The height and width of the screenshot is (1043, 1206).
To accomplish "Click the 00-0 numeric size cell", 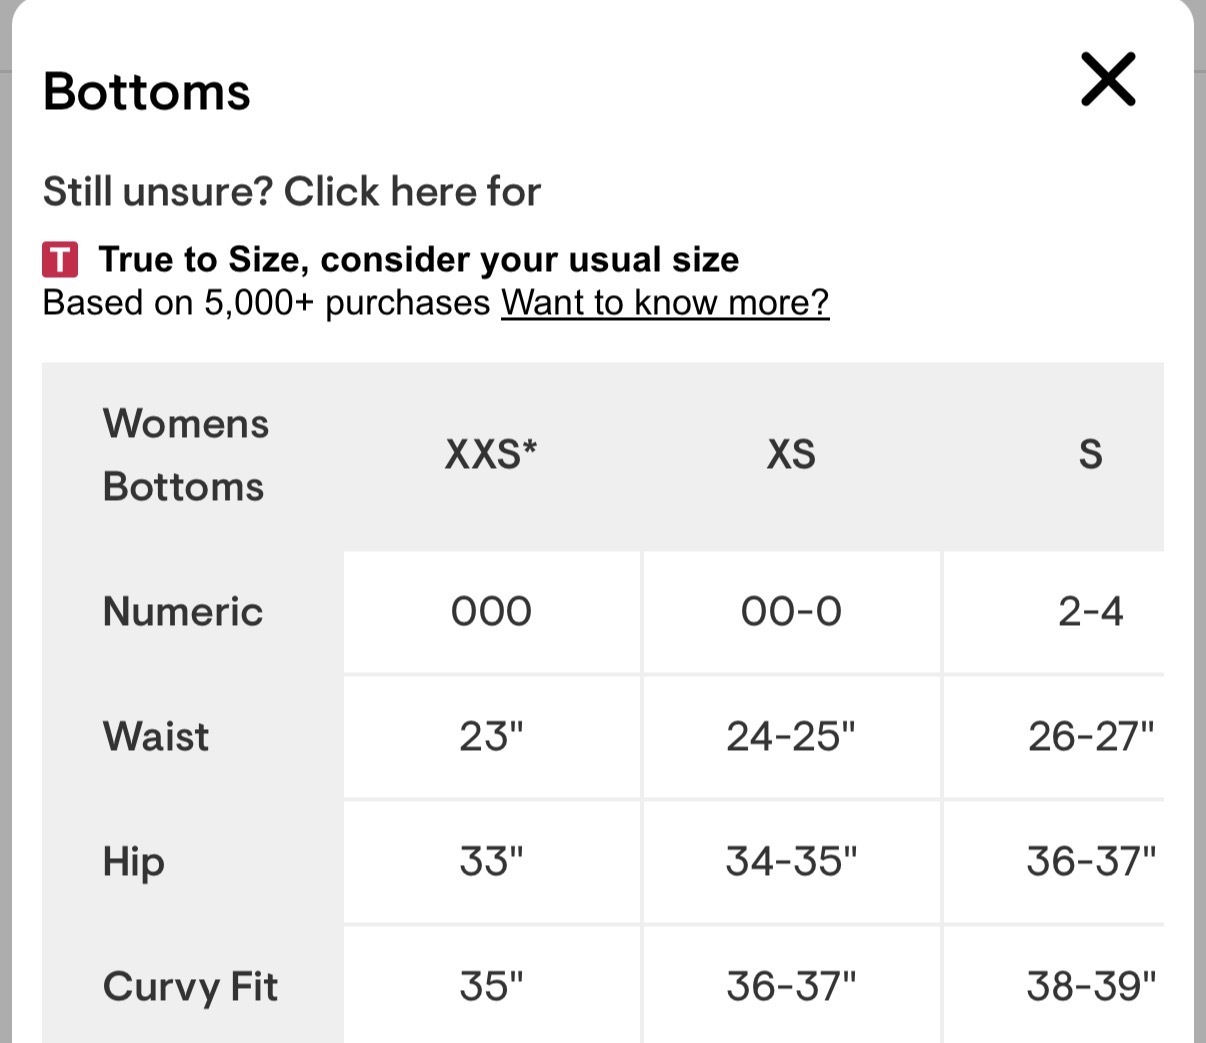I will [x=791, y=611].
